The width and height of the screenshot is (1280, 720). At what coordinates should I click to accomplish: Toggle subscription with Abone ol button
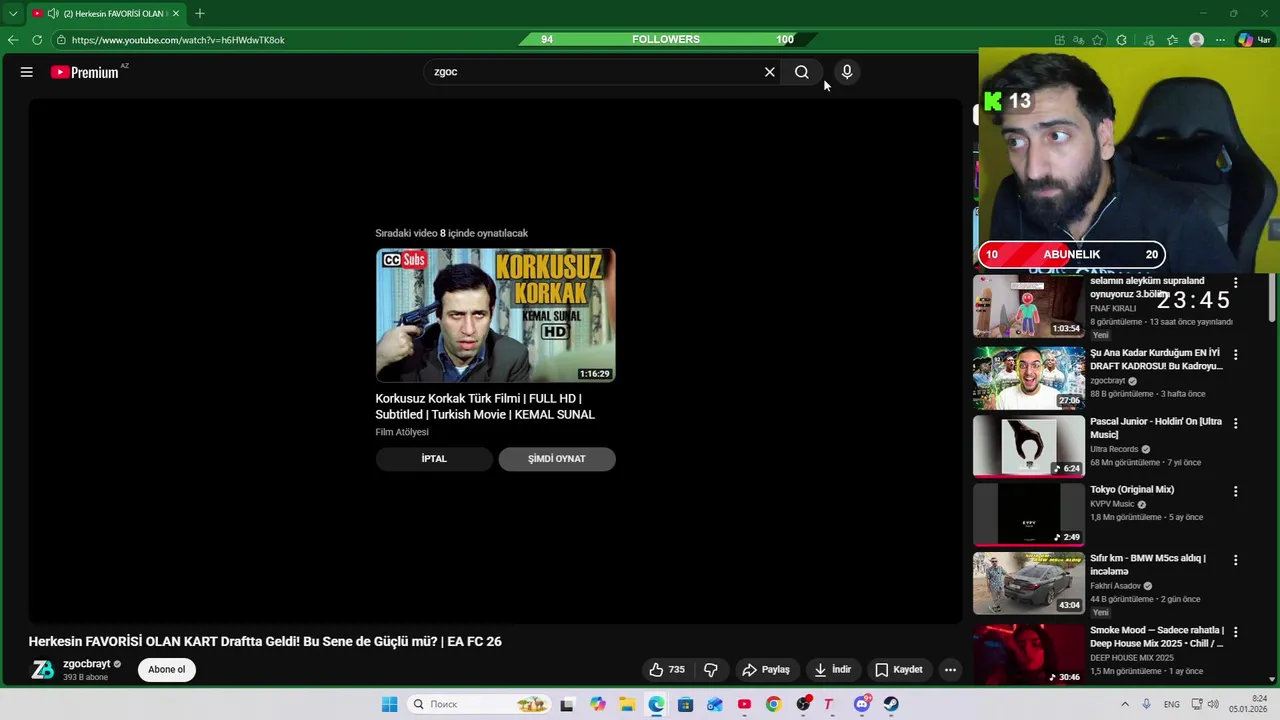(166, 670)
